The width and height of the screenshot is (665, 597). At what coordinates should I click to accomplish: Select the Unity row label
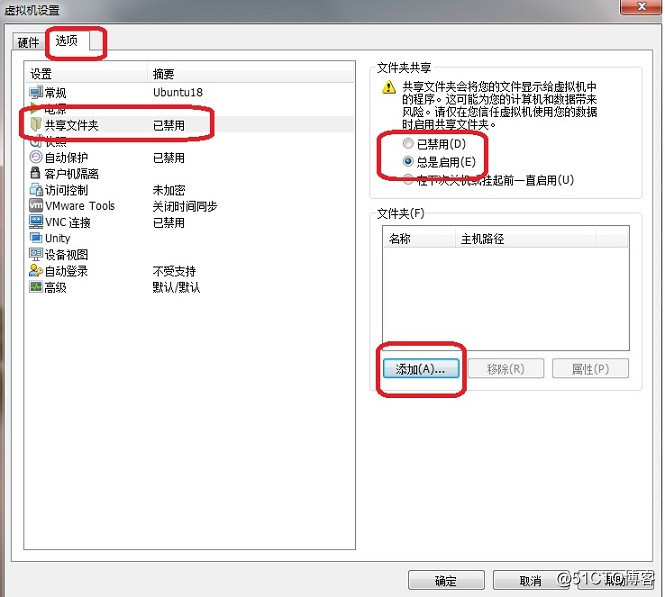point(58,238)
